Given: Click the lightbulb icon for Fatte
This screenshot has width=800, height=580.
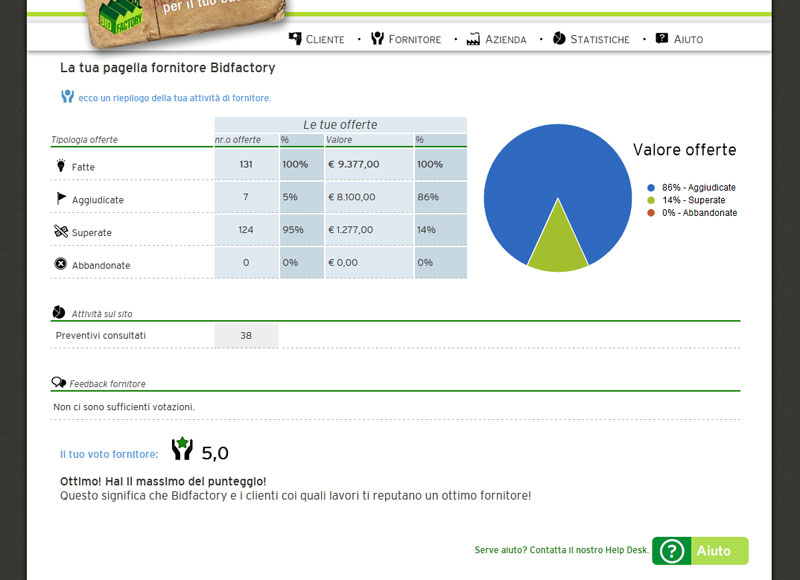Looking at the screenshot, I should [x=61, y=165].
